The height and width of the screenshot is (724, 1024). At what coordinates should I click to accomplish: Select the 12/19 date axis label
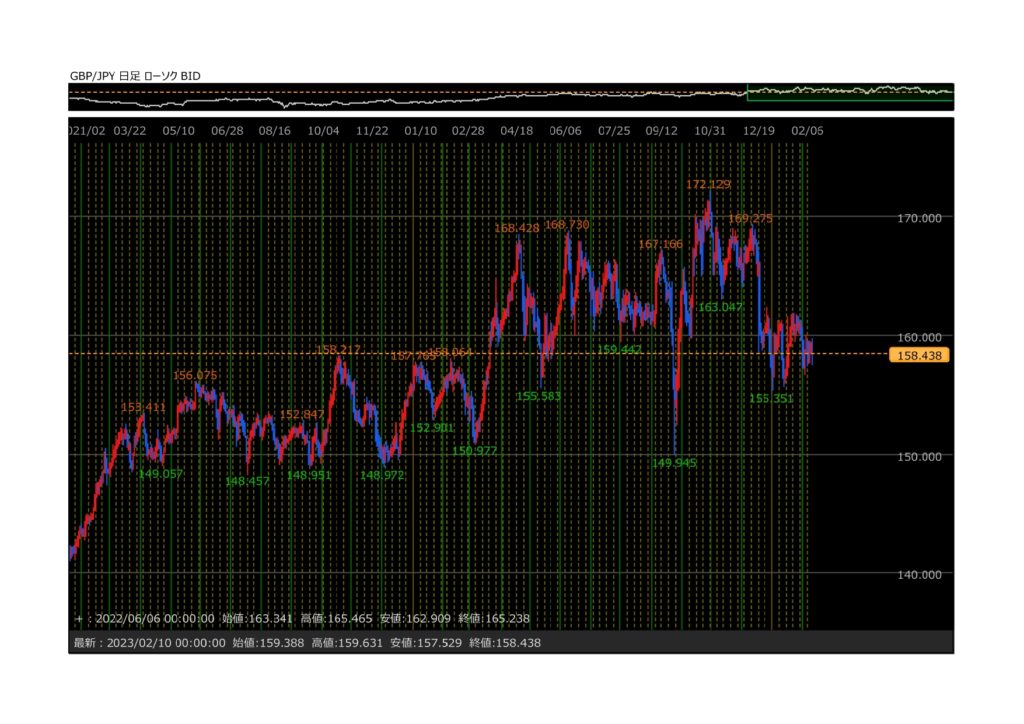pos(759,131)
